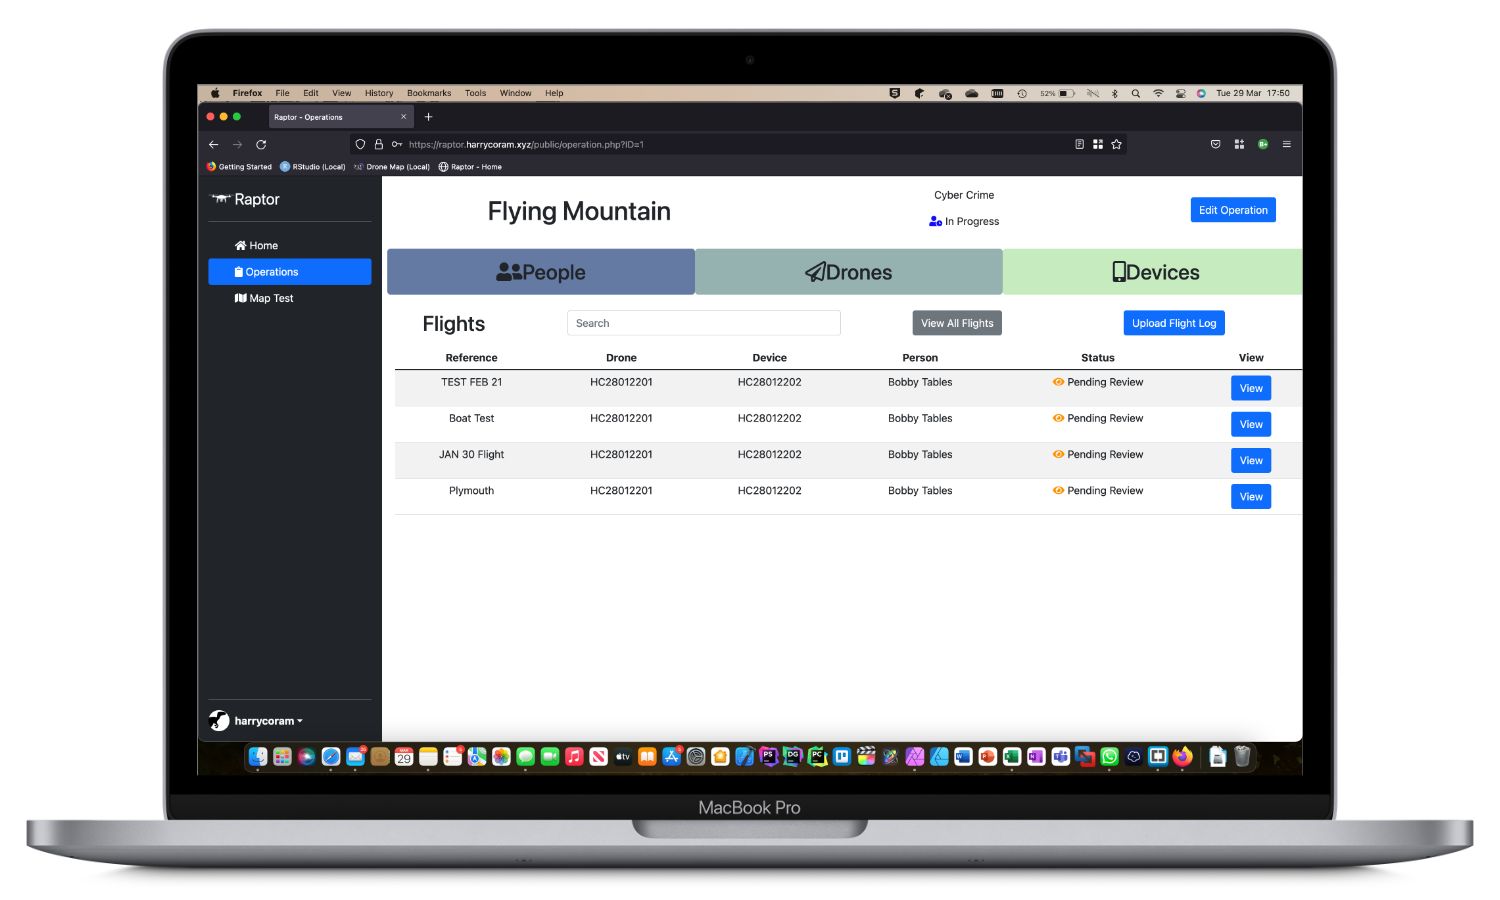This screenshot has height=900, width=1500.
Task: Click the Edit Operation button
Action: [x=1232, y=210]
